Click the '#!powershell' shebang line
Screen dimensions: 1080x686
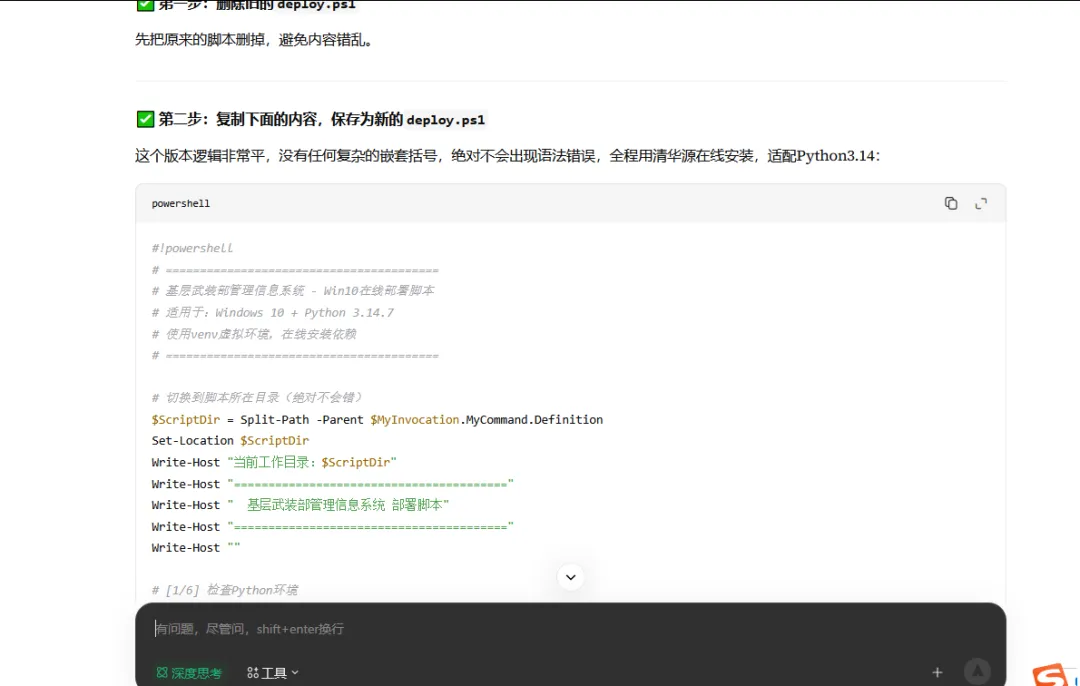192,249
